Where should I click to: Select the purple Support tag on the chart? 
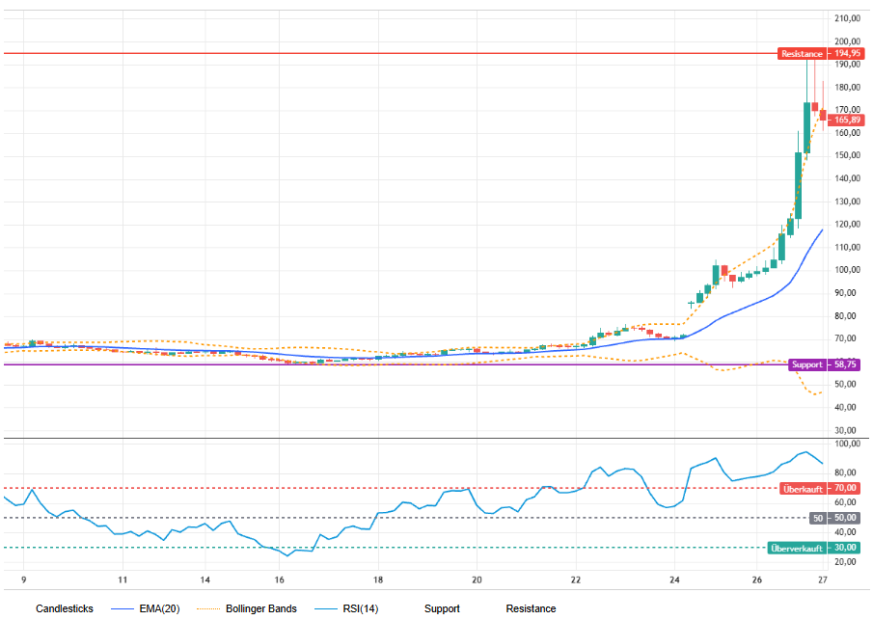(x=807, y=365)
